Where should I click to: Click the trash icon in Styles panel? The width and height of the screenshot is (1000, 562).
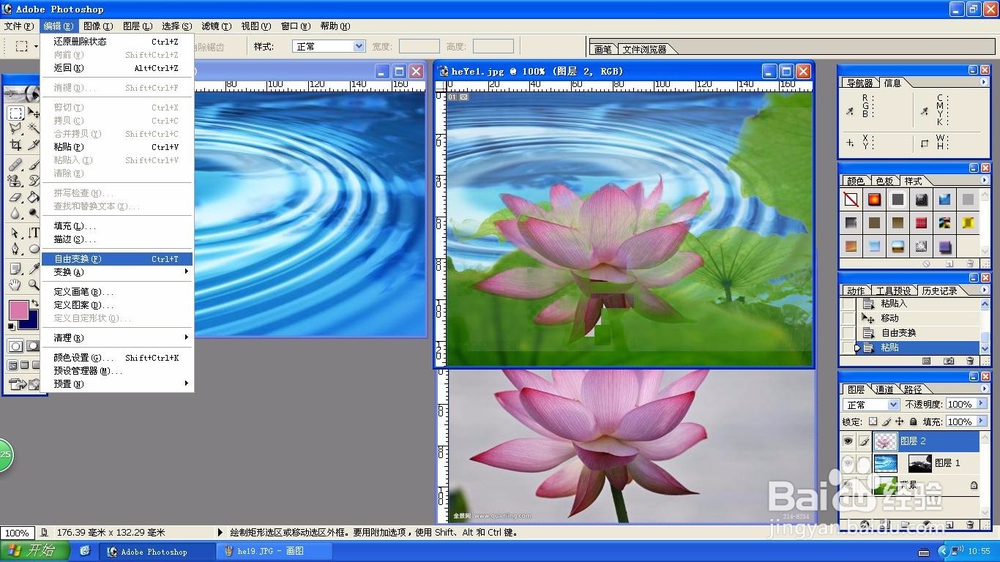[969, 263]
